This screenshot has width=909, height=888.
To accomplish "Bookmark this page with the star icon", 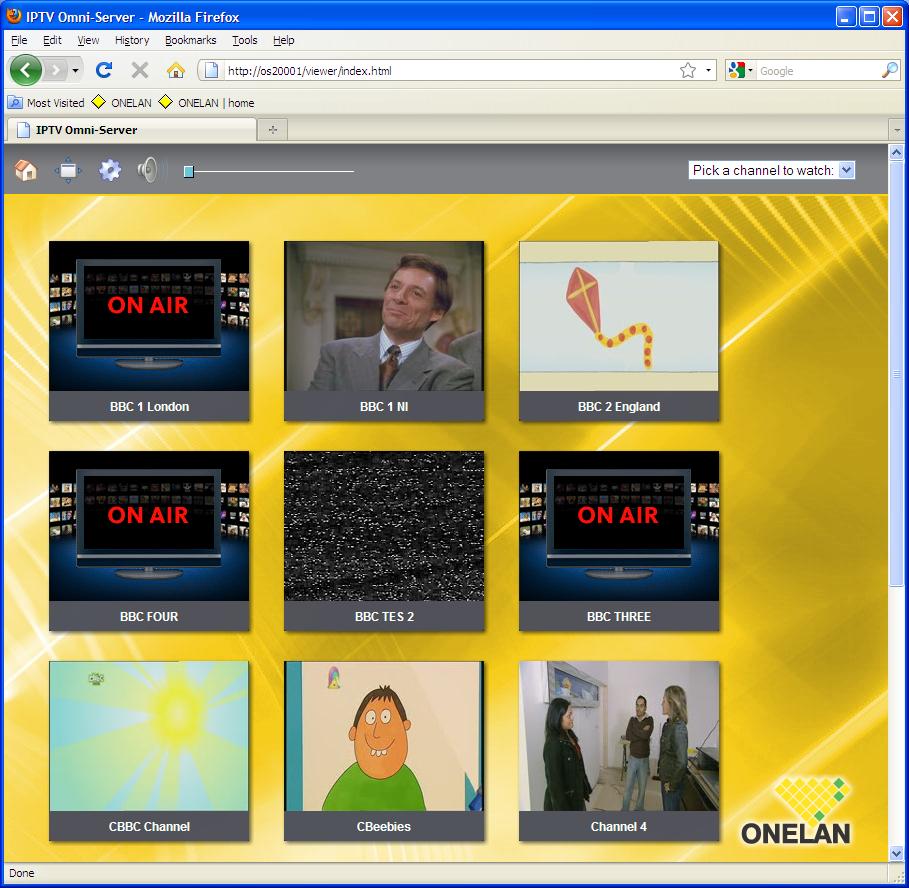I will coord(688,71).
